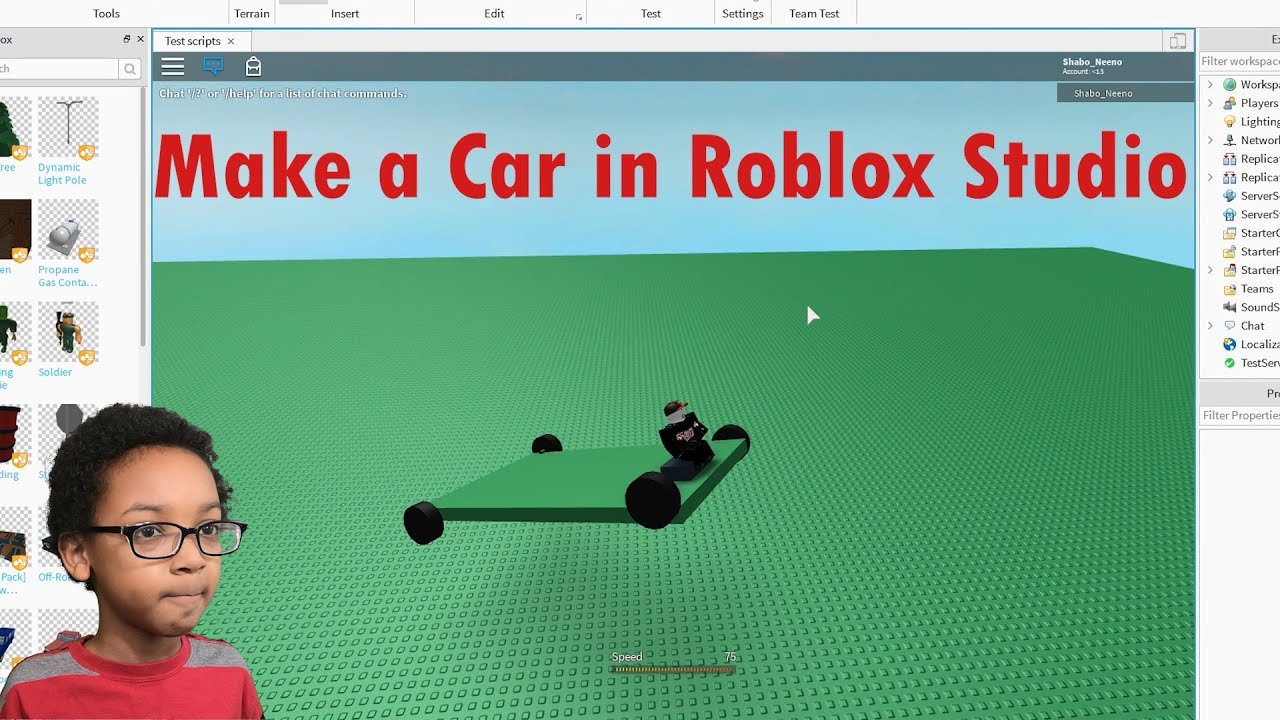Click the Edit ribbon group label
Screen dimensions: 1280x720
[494, 14]
